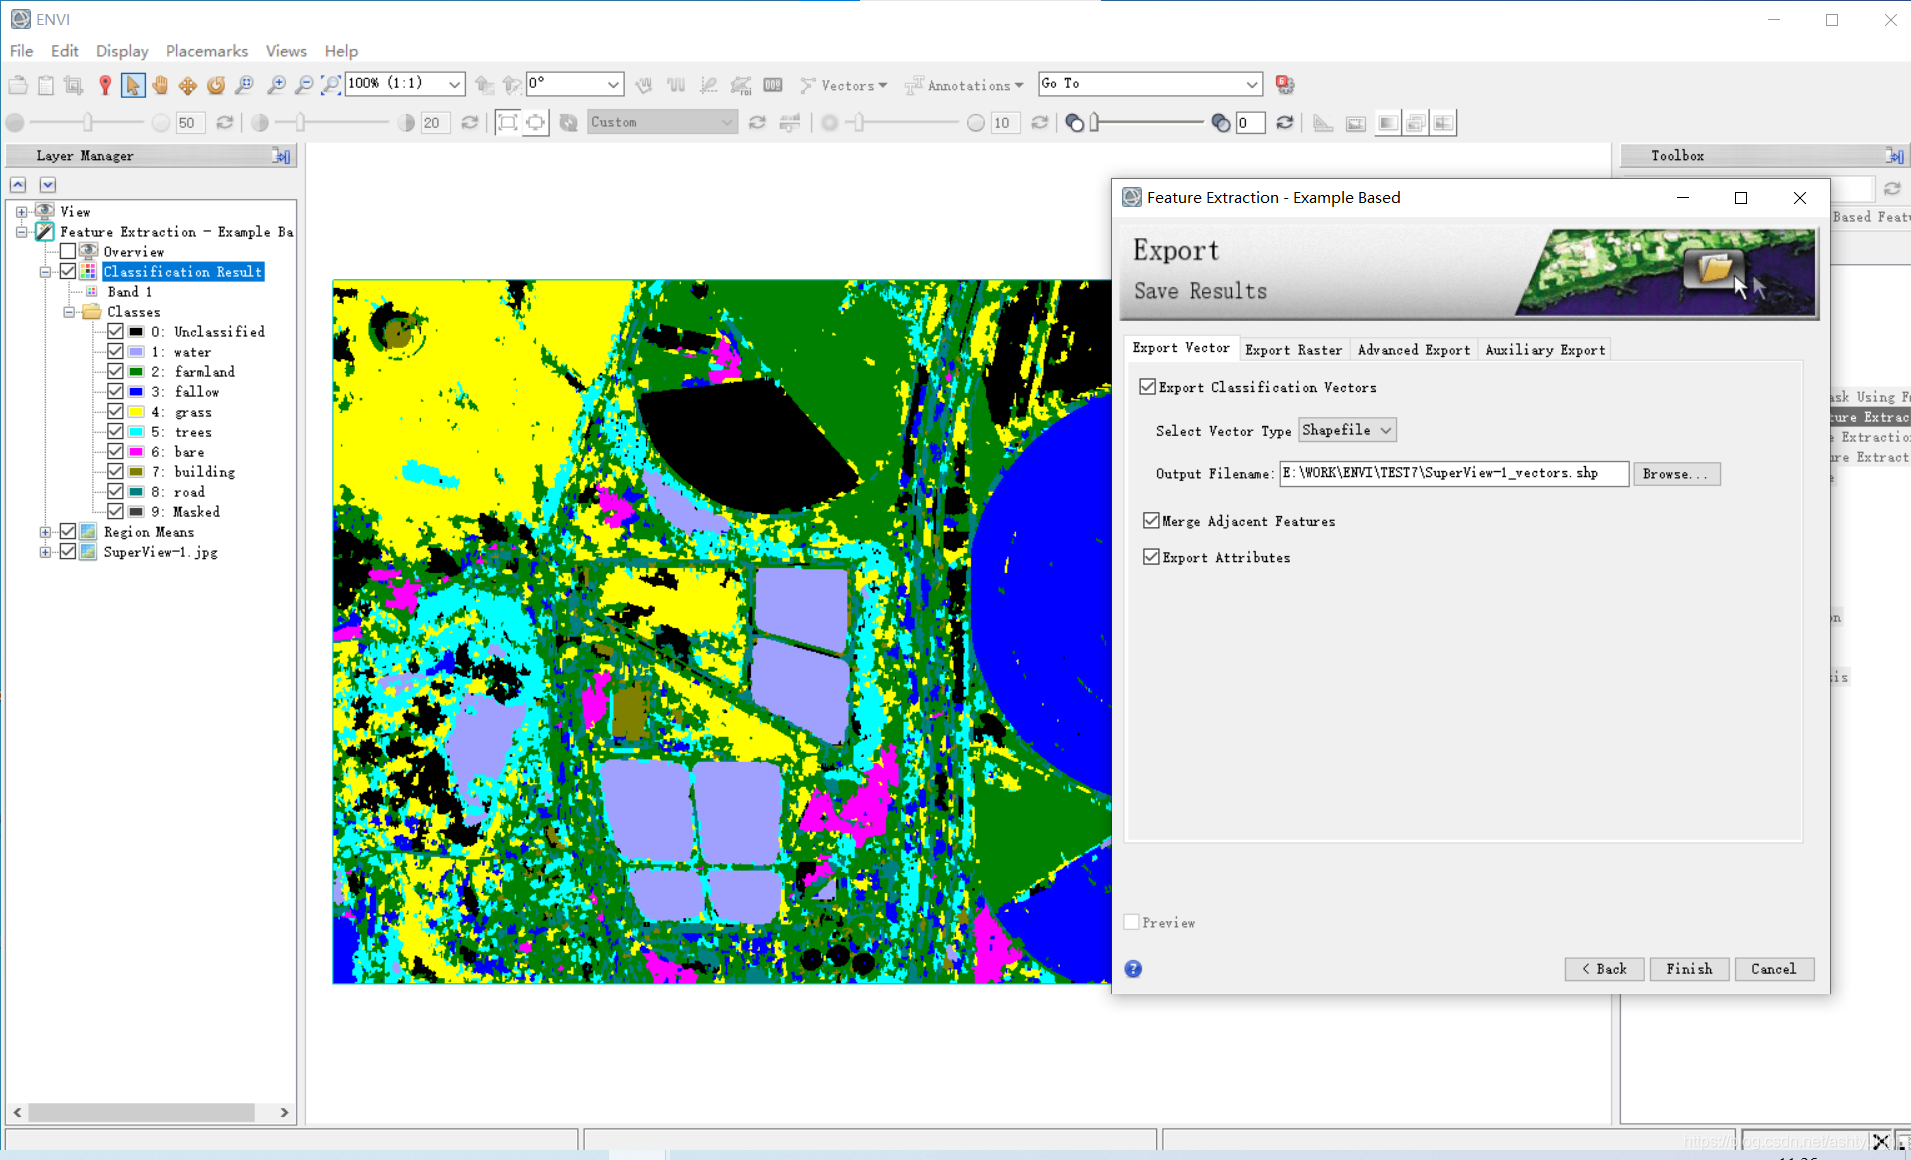
Task: Click the fixed Zoom In icon
Action: pos(277,85)
